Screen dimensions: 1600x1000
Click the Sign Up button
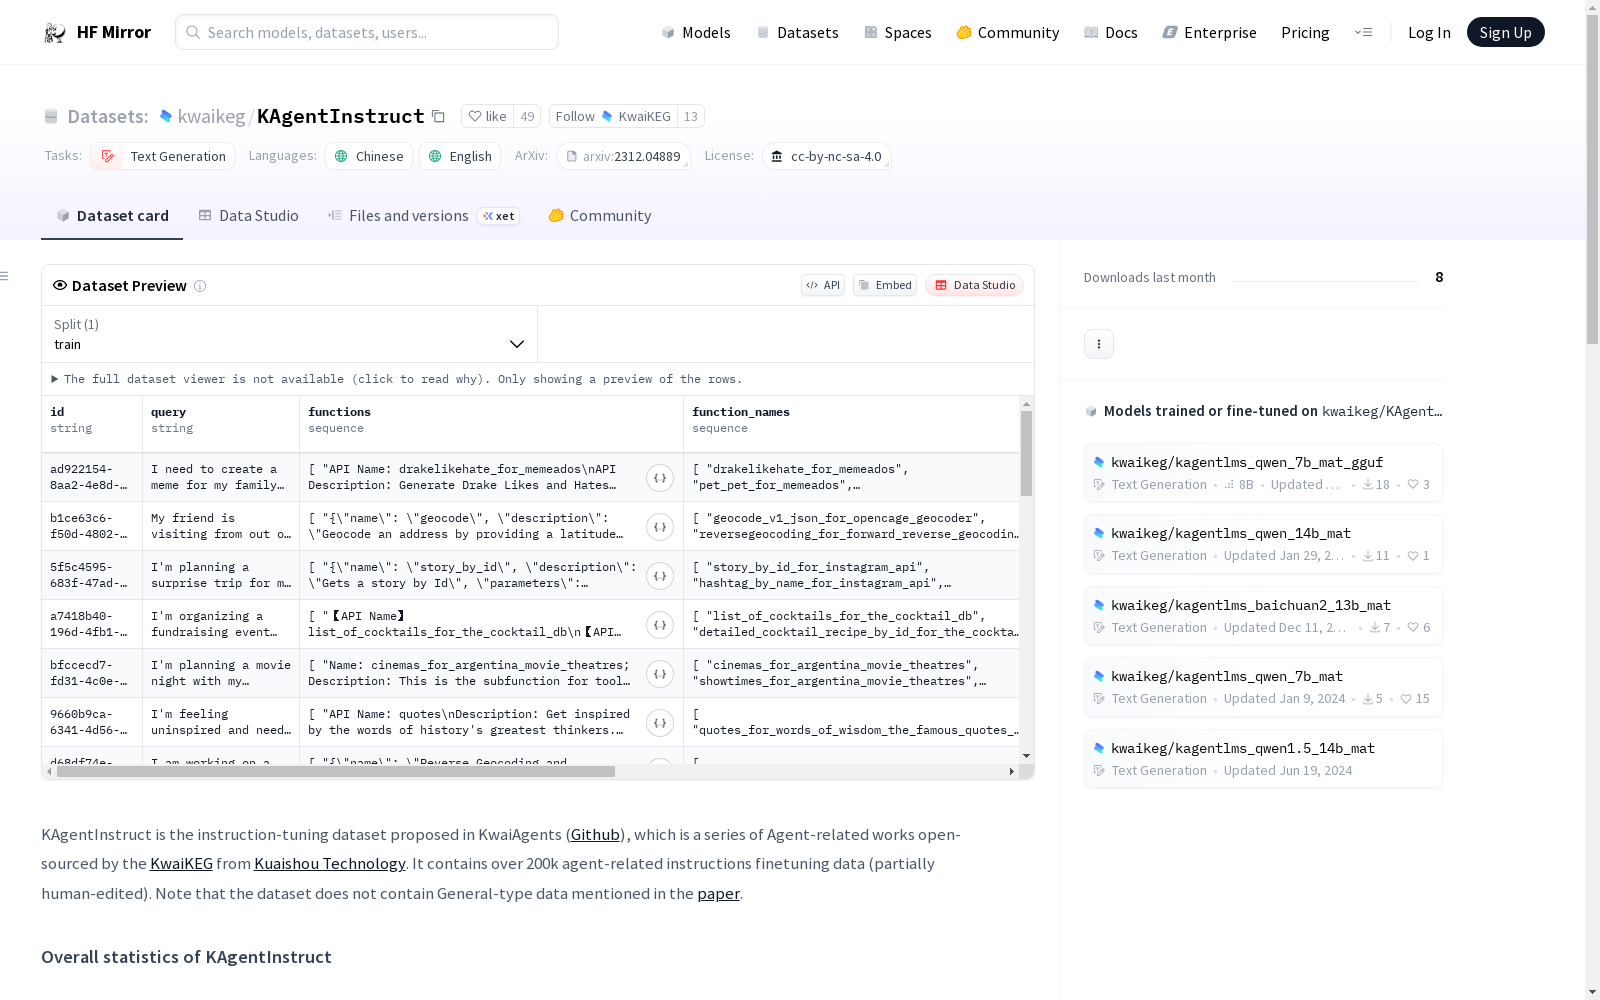[1506, 32]
